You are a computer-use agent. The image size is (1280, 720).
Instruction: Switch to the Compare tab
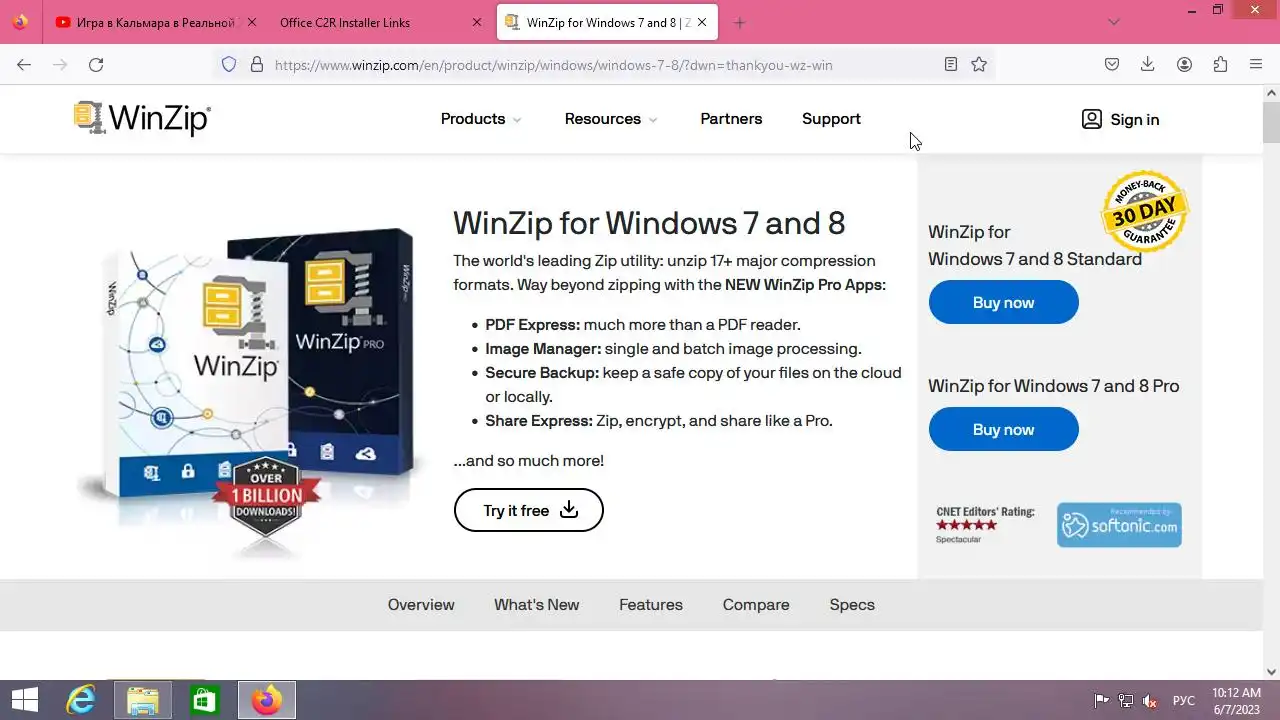click(756, 605)
